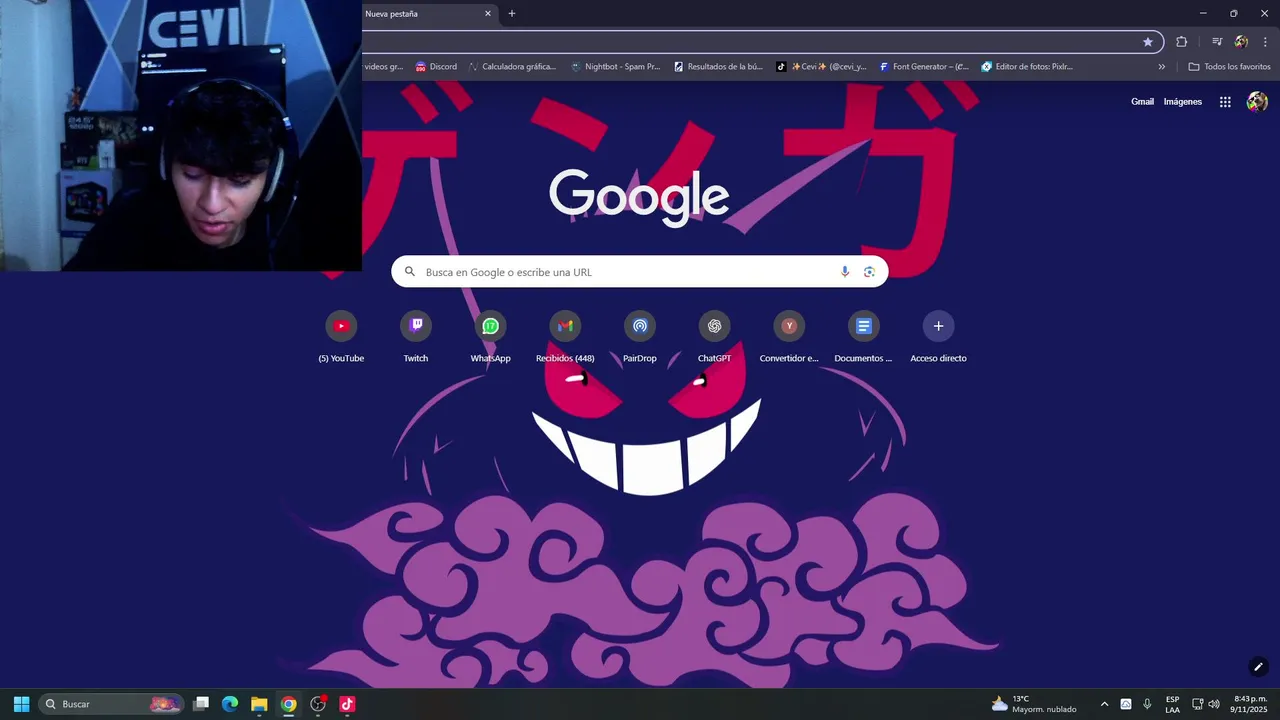Screen dimensions: 1280x720
Task: Open the Documentos shortcut tile
Action: click(x=864, y=326)
